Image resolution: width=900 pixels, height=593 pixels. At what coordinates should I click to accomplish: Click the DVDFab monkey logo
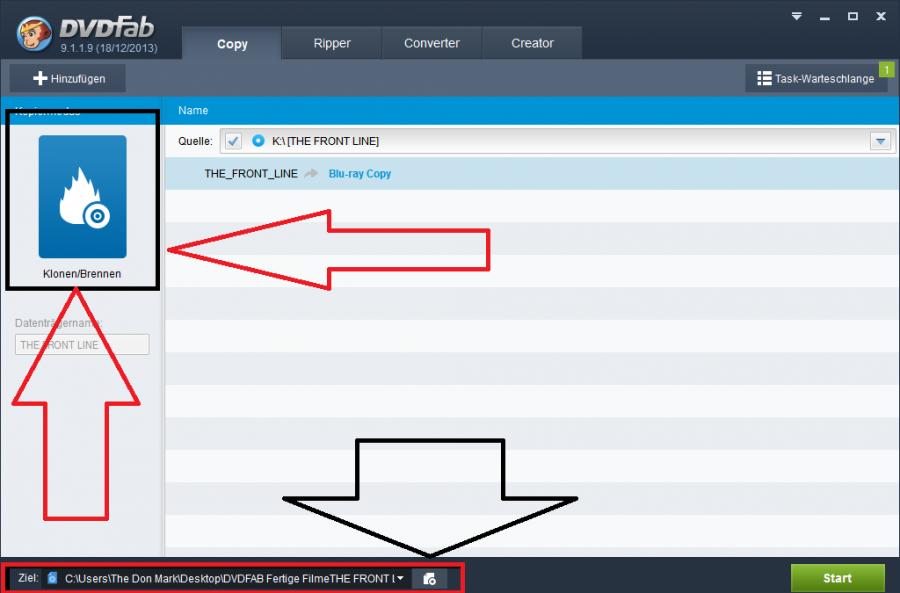tap(34, 34)
